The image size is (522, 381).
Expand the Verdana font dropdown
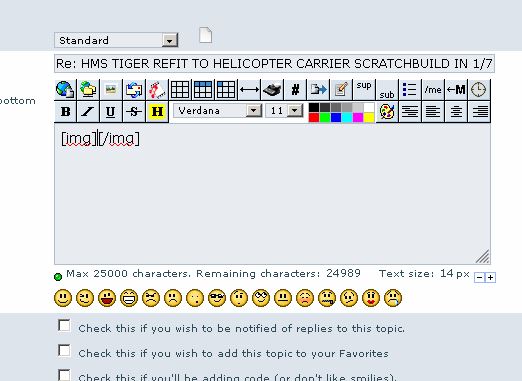tap(217, 111)
